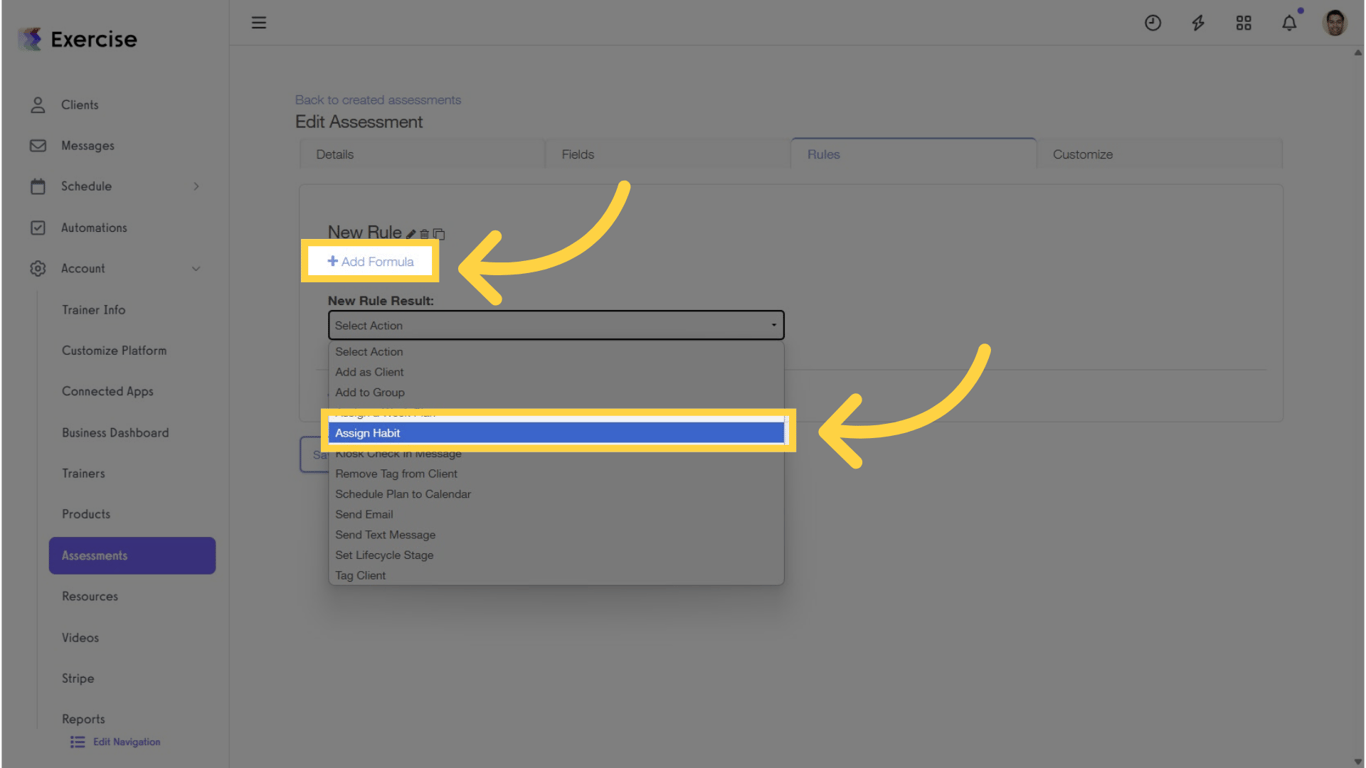This screenshot has width=1366, height=768.
Task: Rename the rule with the pencil icon
Action: pos(410,232)
